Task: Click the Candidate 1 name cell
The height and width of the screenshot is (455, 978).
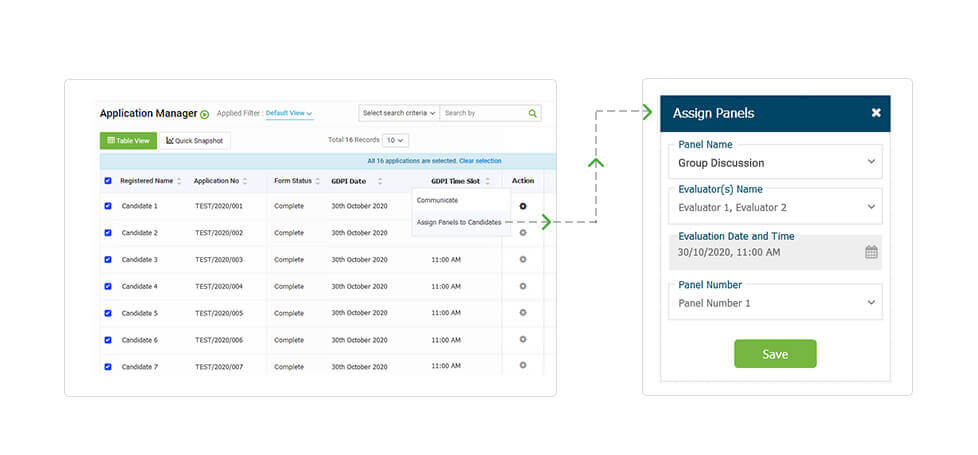Action: pyautogui.click(x=140, y=206)
